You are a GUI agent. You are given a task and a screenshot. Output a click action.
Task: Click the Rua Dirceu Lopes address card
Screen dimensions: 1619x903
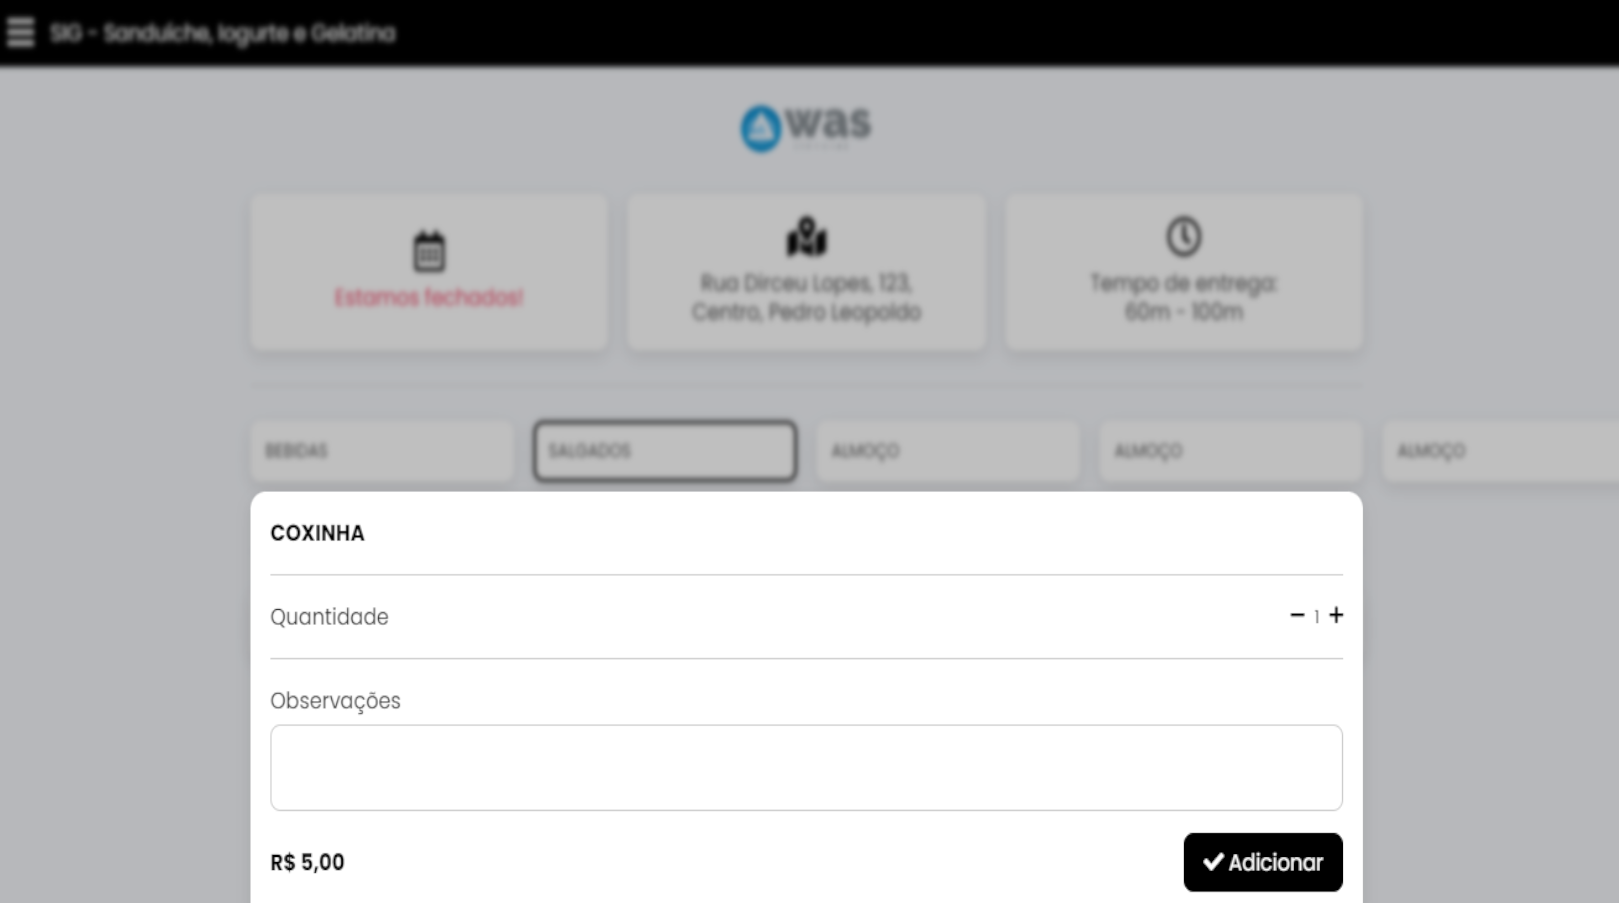point(806,273)
